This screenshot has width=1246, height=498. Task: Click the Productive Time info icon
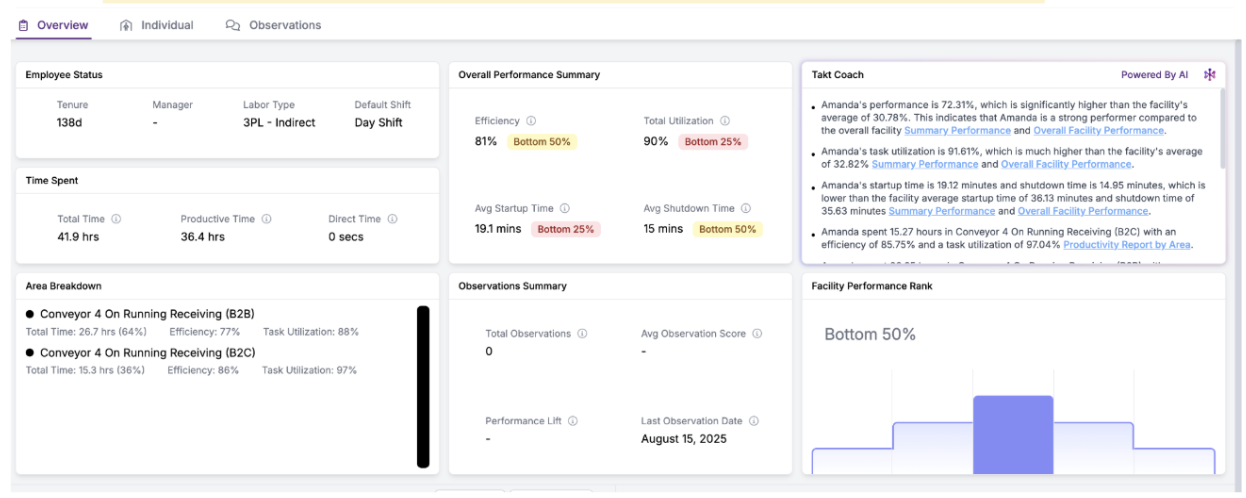pyautogui.click(x=266, y=219)
